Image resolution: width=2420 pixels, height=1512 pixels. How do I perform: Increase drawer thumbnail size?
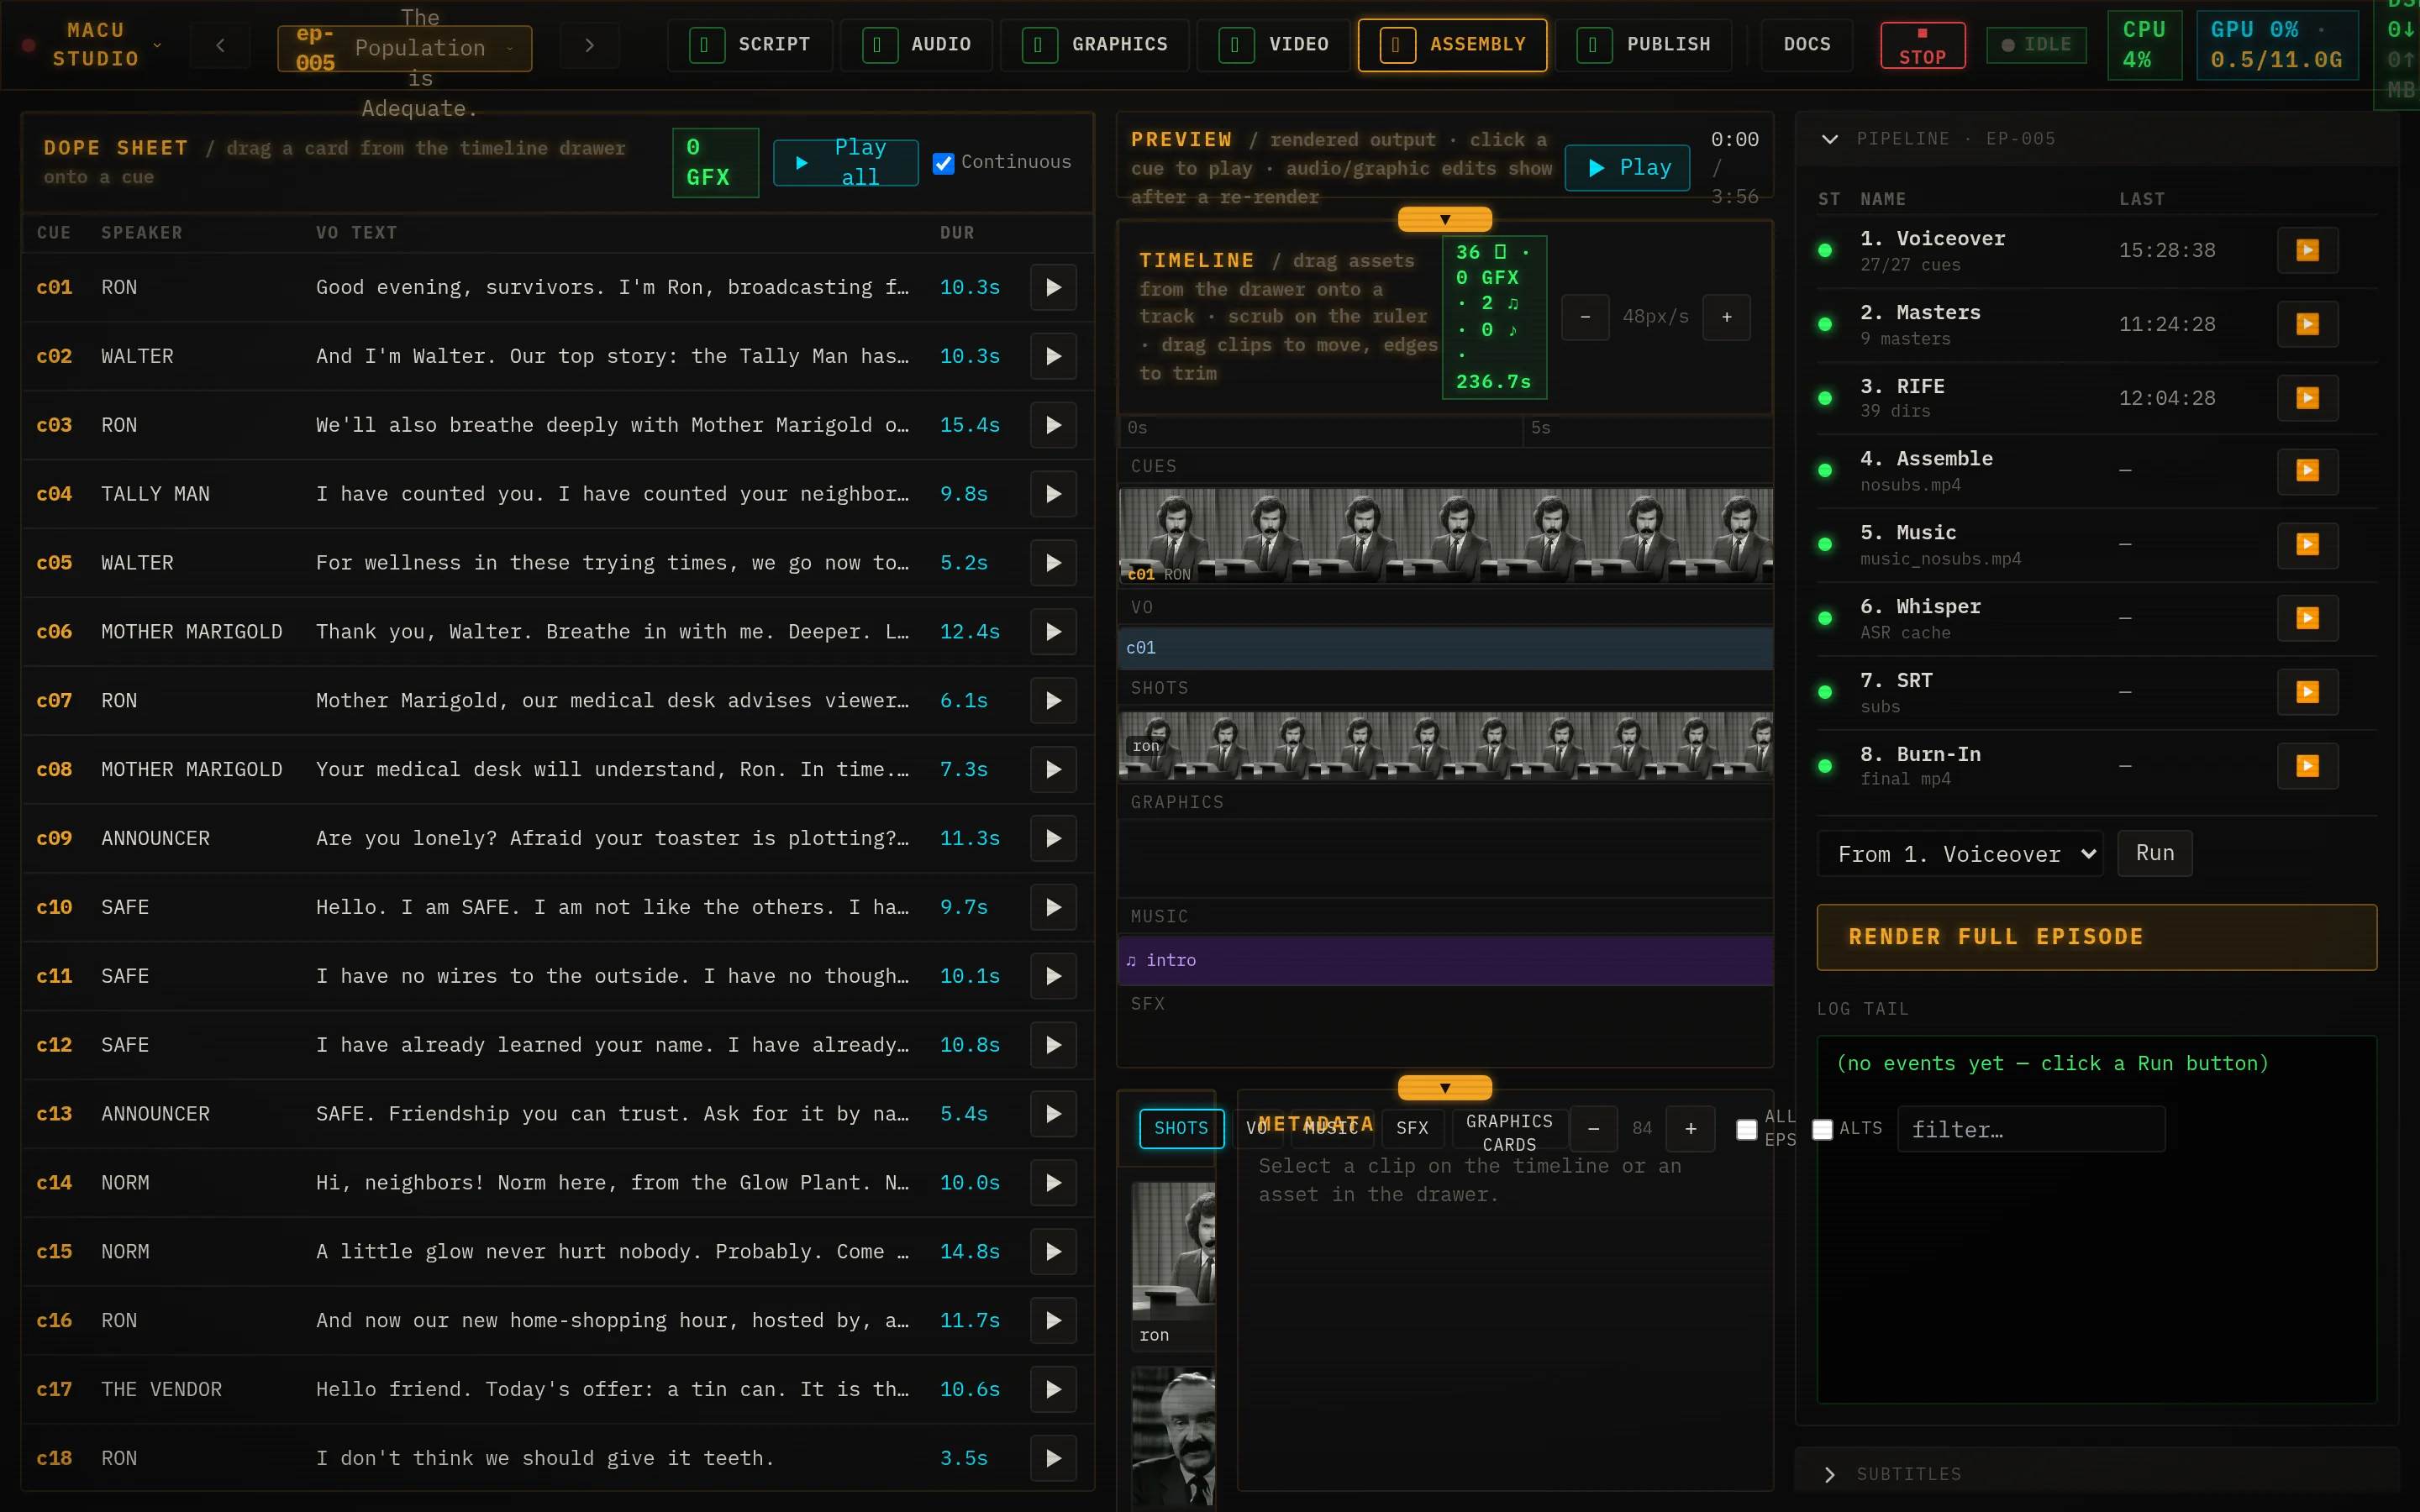(1691, 1129)
